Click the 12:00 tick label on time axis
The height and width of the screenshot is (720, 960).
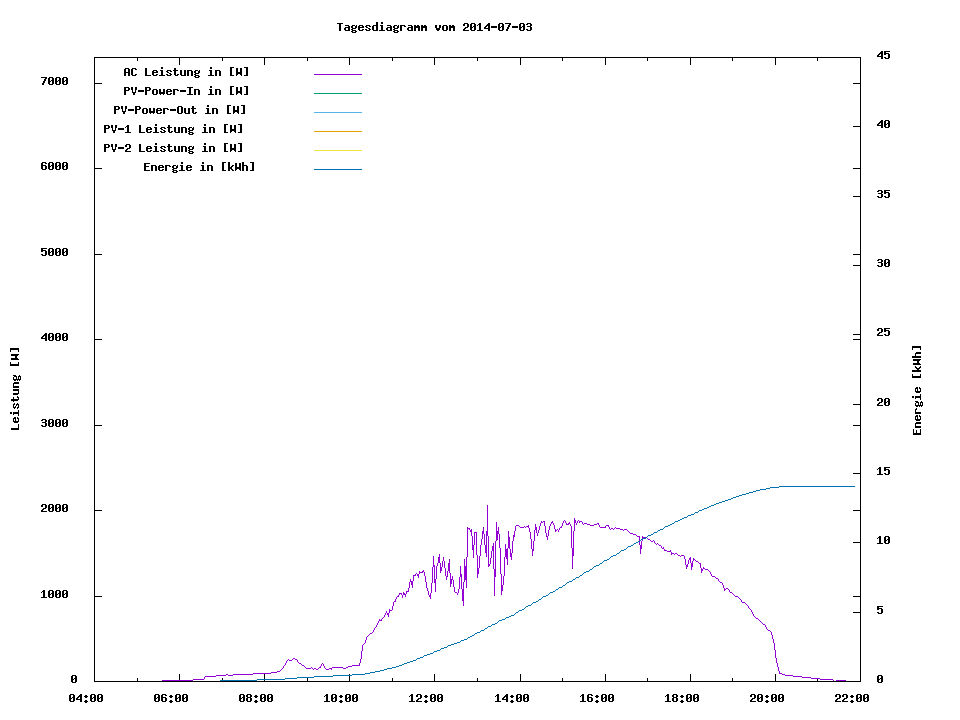(x=426, y=699)
